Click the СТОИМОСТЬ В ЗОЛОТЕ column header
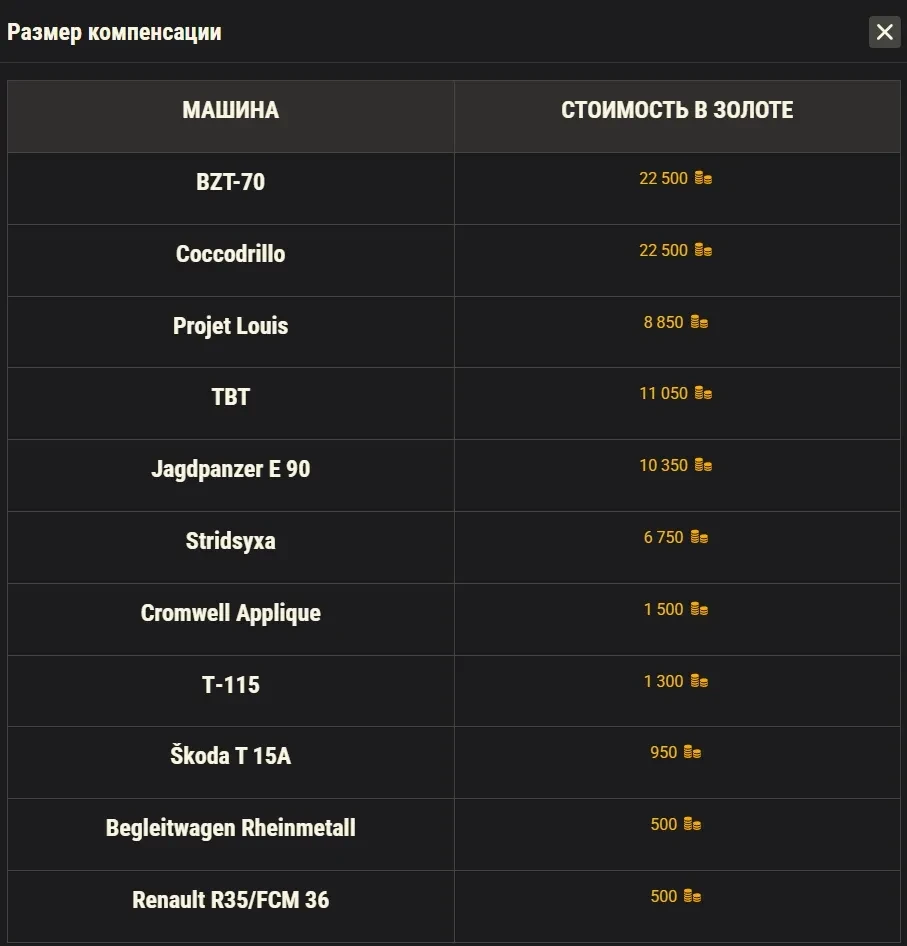 (x=677, y=111)
